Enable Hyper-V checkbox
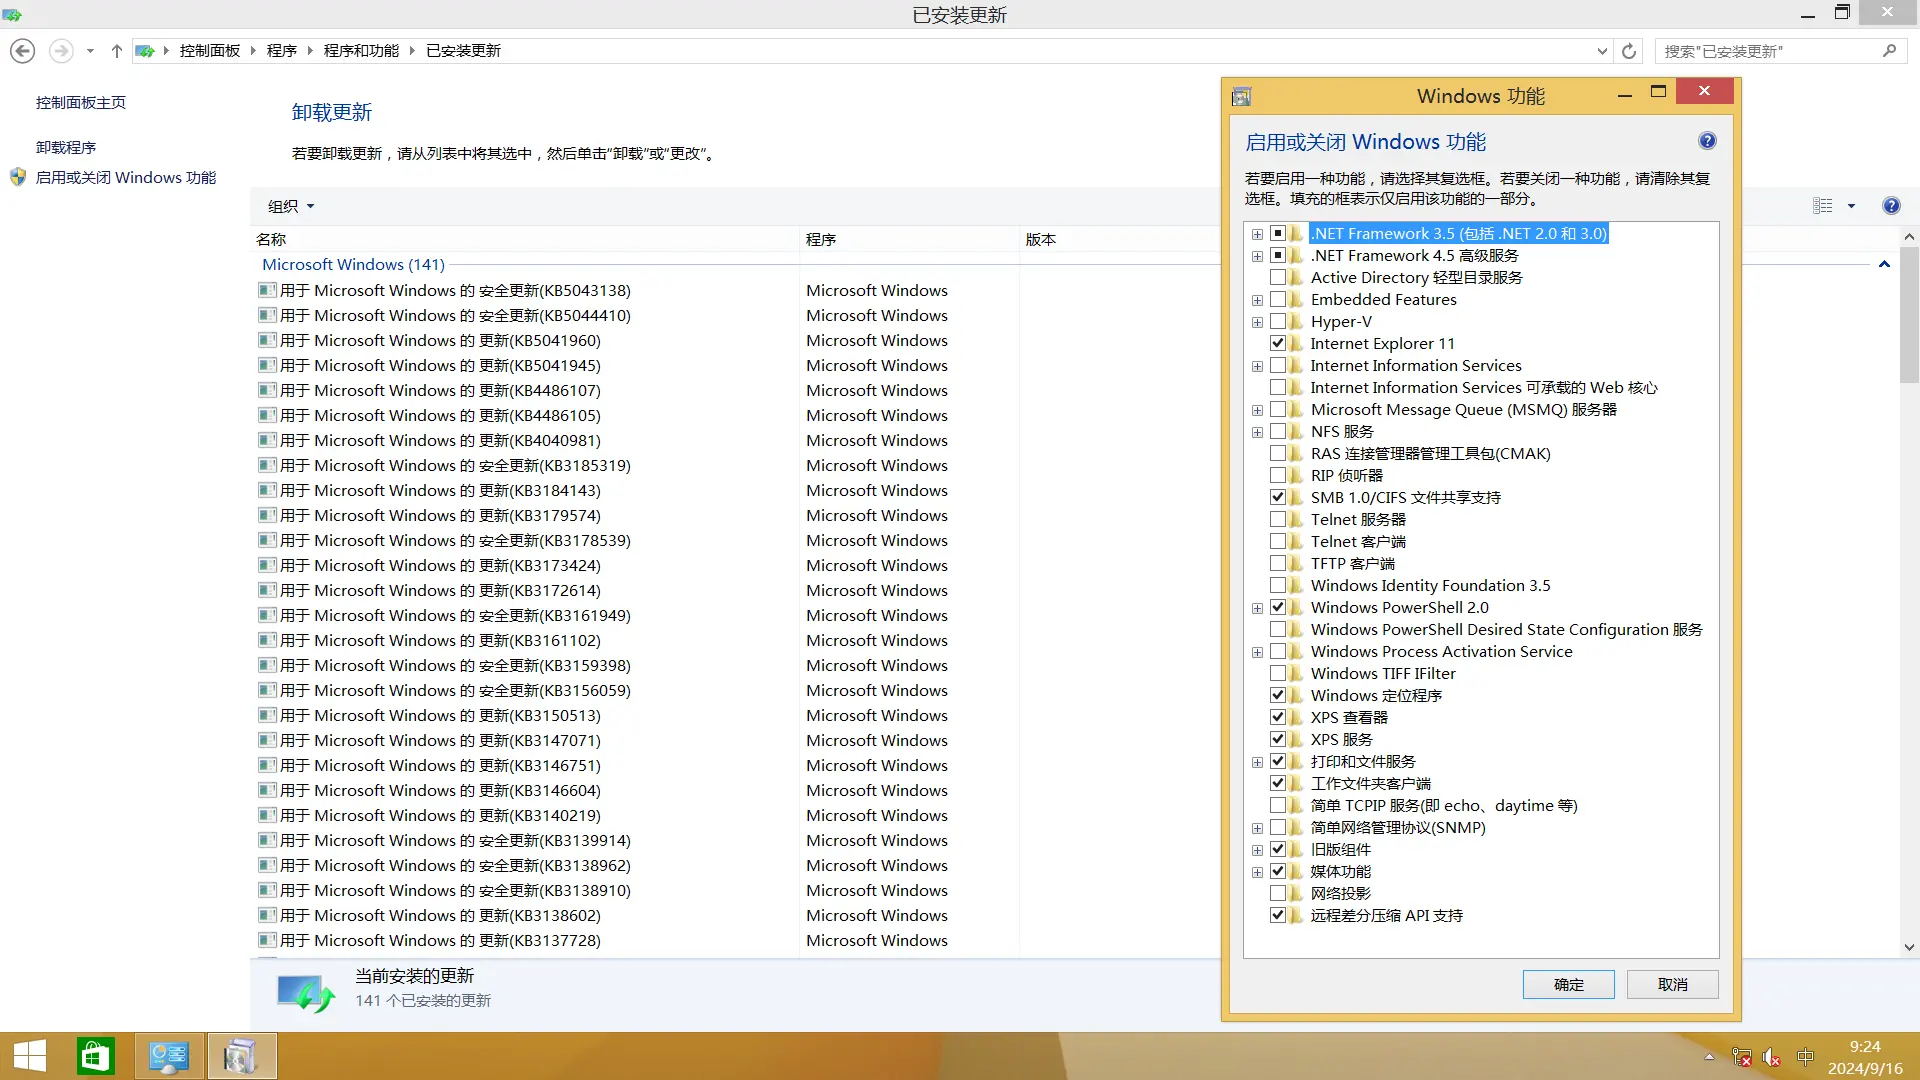1920x1080 pixels. (1278, 321)
